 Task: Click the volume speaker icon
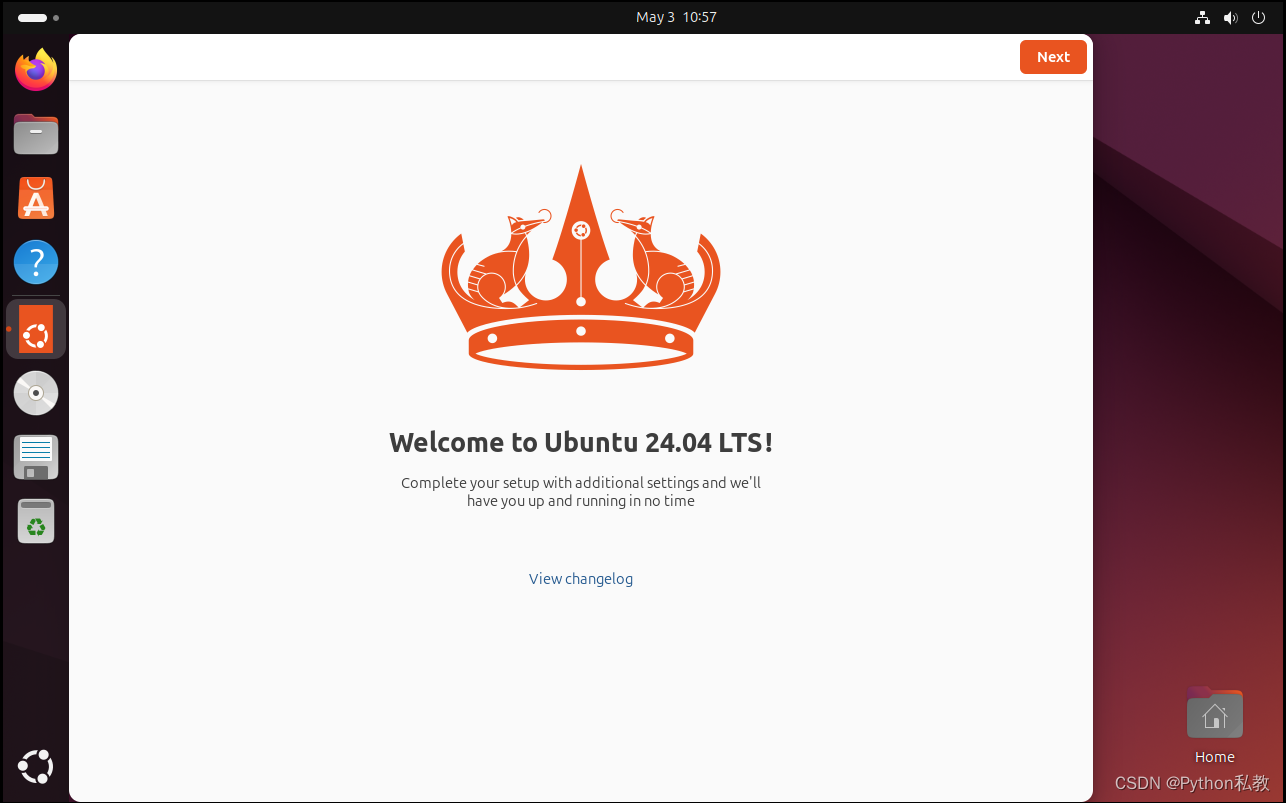point(1230,17)
